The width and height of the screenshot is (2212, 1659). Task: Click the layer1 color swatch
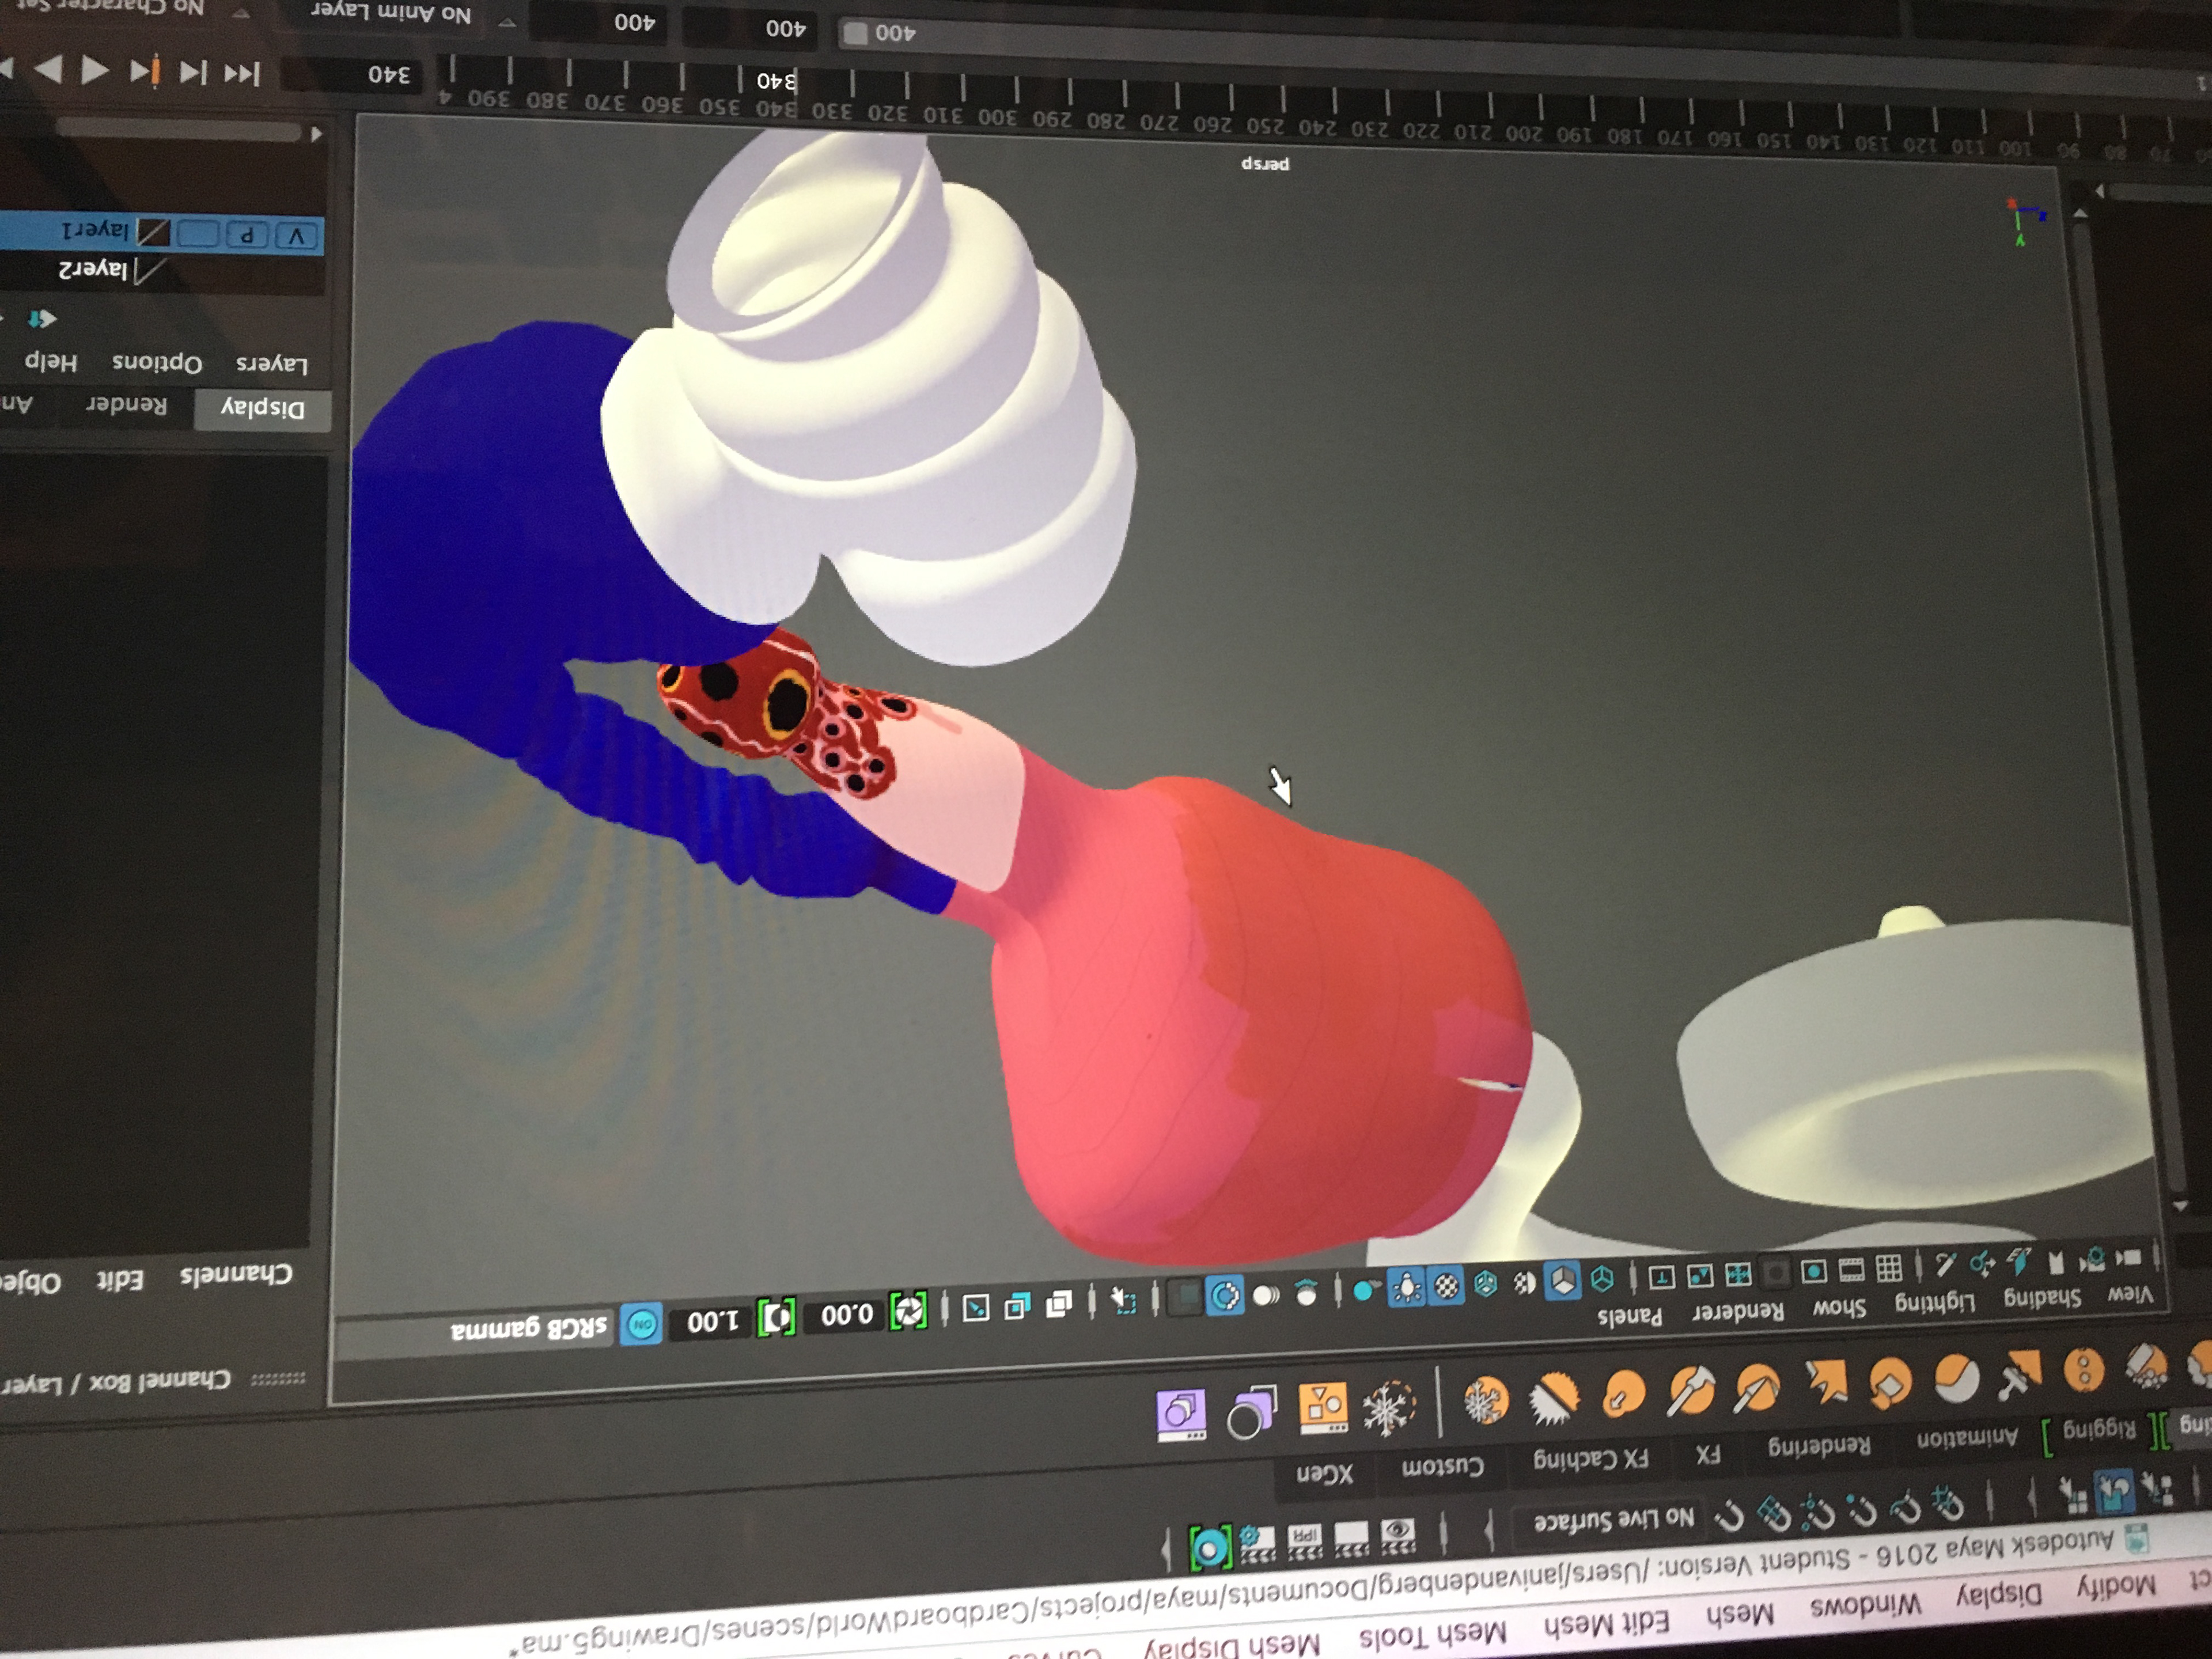tap(153, 233)
